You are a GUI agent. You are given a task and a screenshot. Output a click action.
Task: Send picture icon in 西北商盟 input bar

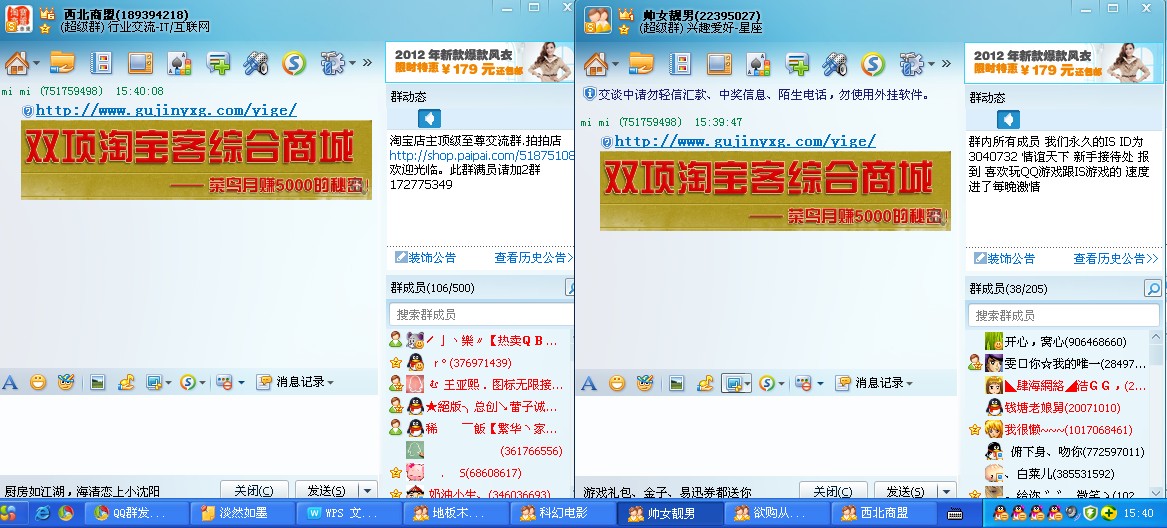click(x=97, y=383)
